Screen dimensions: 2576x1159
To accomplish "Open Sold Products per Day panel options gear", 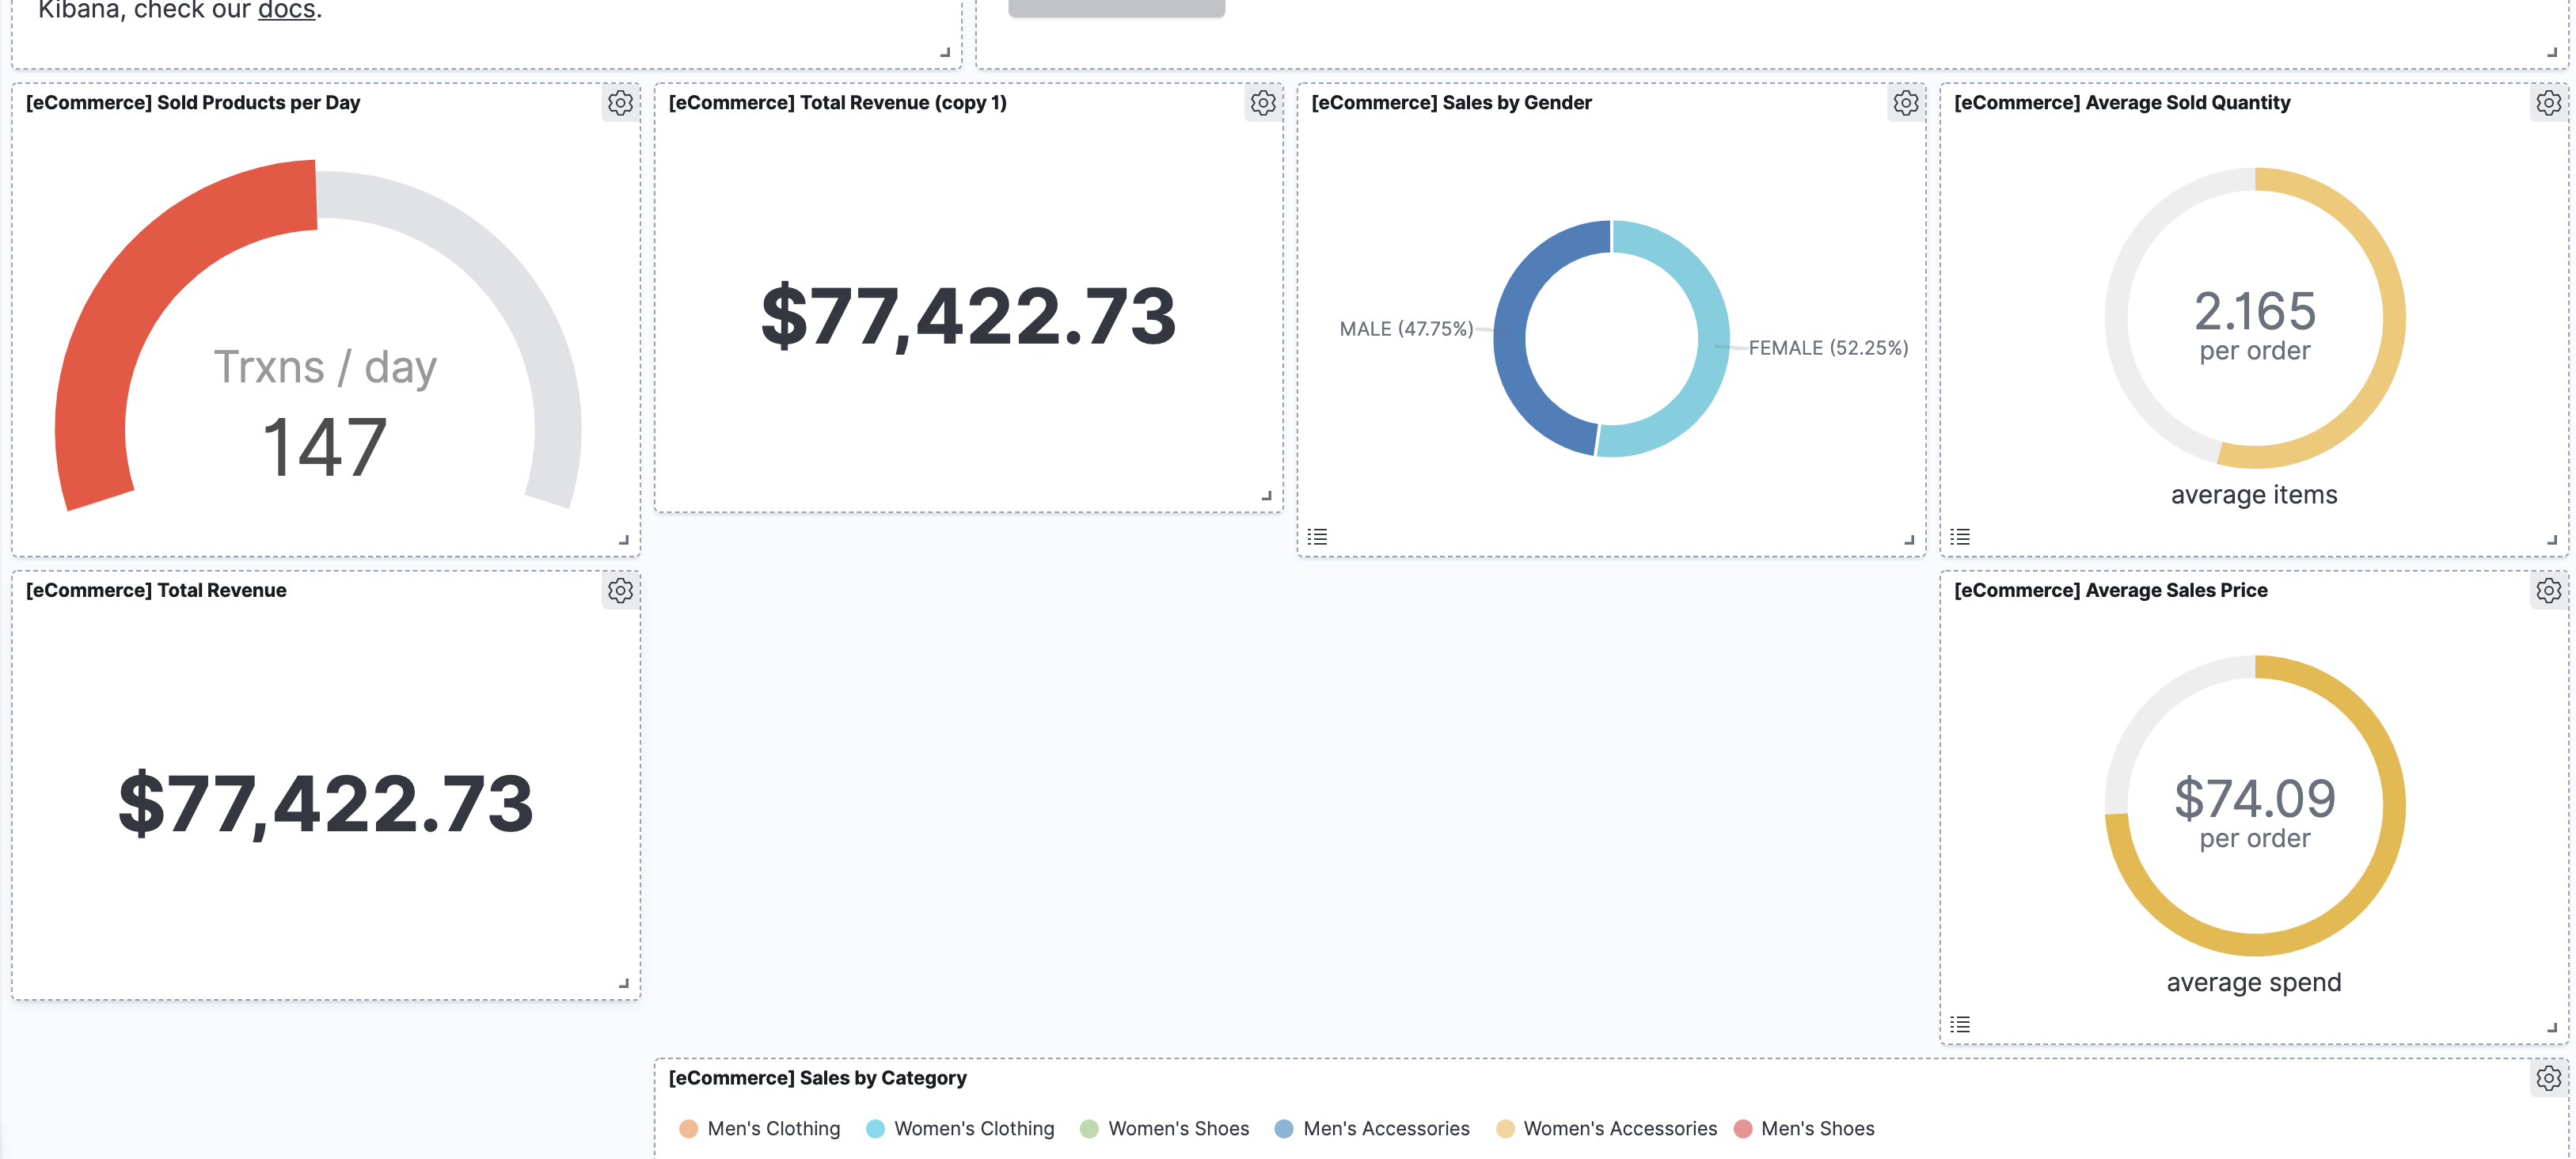I will click(620, 103).
